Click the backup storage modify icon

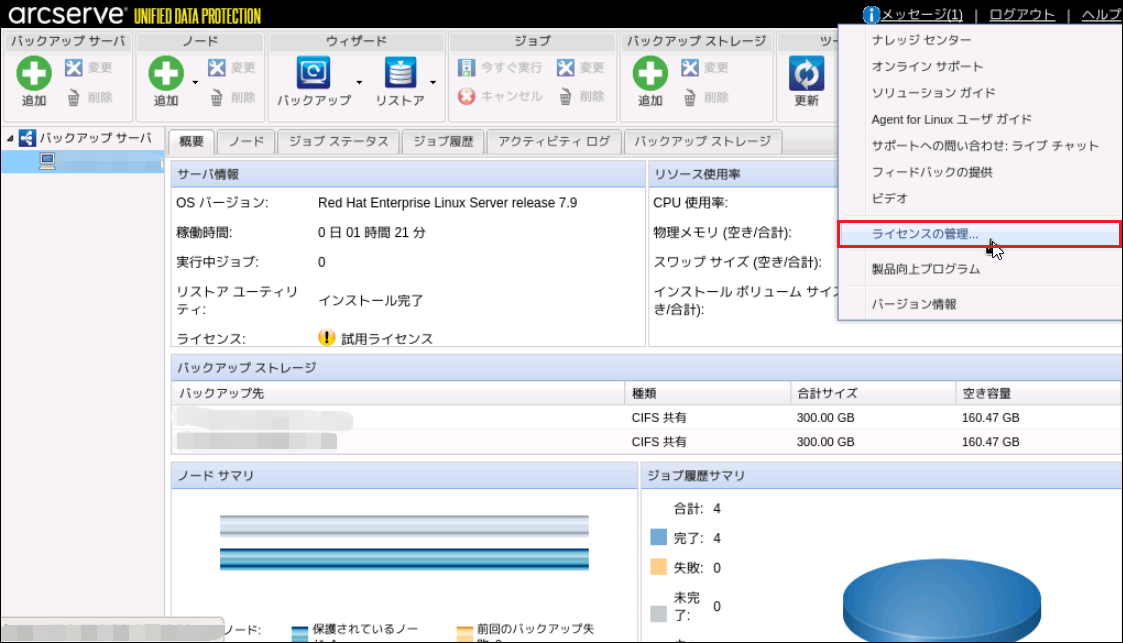690,67
